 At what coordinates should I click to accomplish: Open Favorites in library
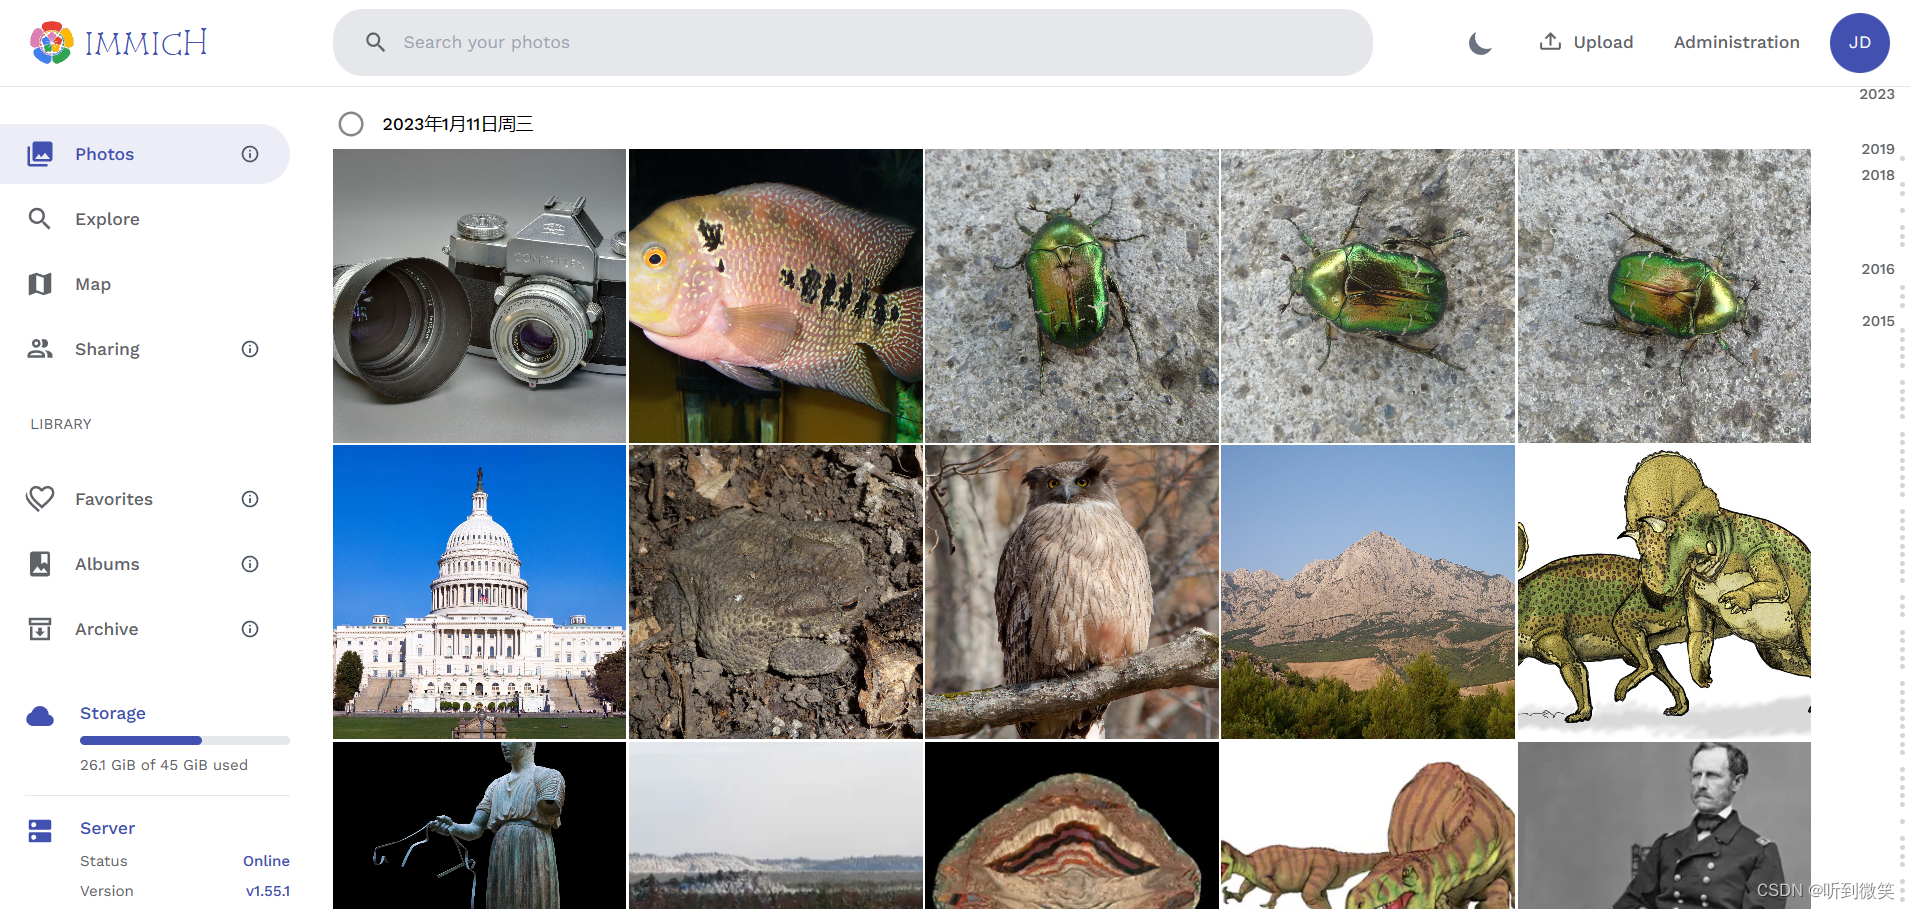[x=145, y=499]
